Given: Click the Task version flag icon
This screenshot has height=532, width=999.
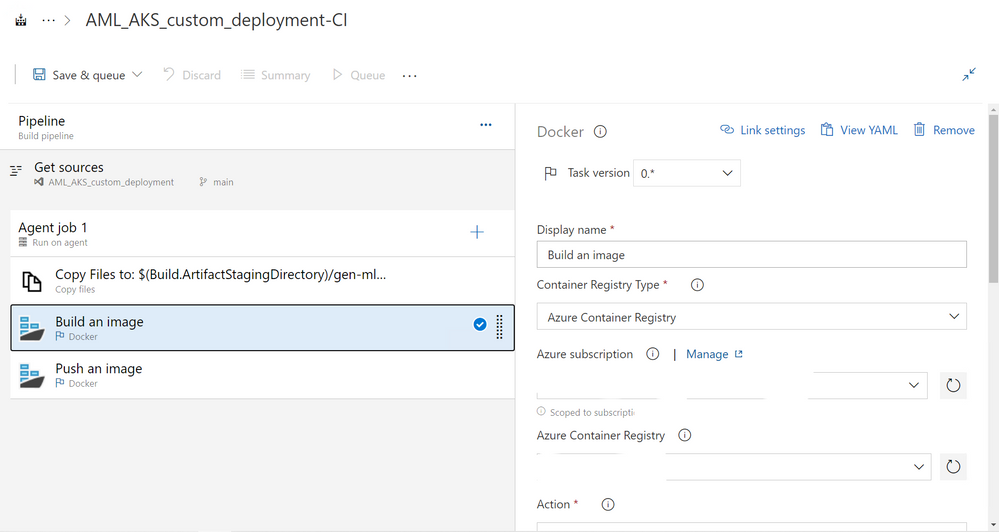Looking at the screenshot, I should pos(550,173).
